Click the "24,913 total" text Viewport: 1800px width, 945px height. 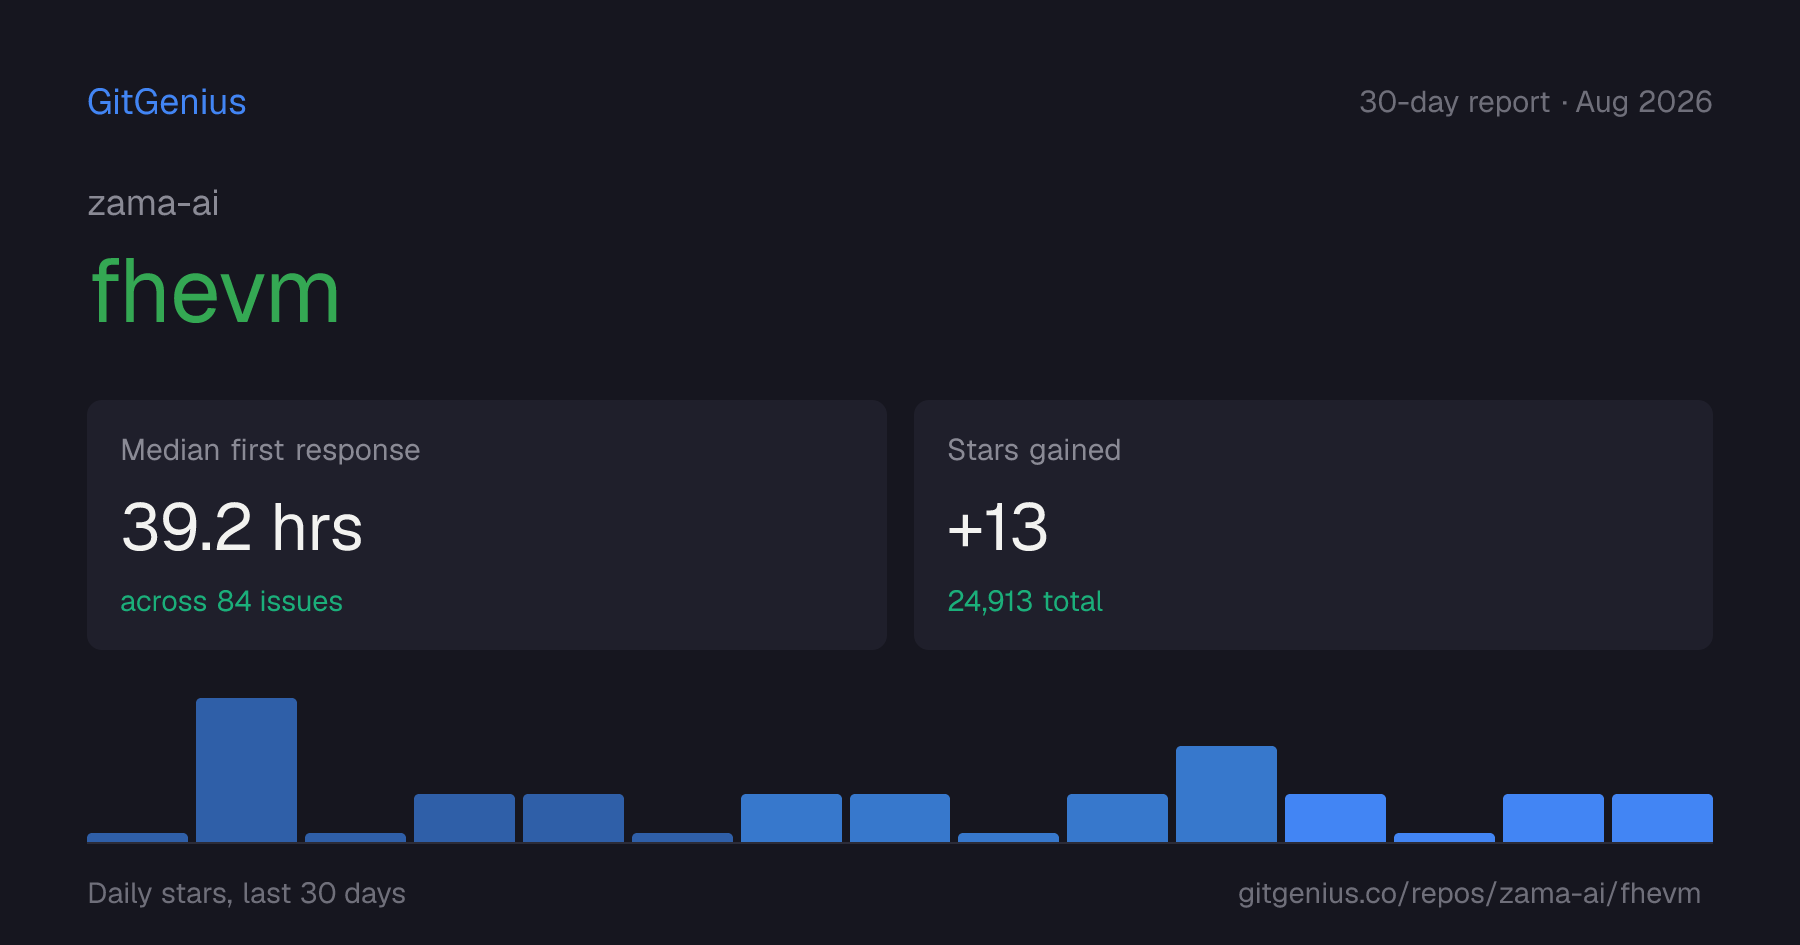point(1025,601)
